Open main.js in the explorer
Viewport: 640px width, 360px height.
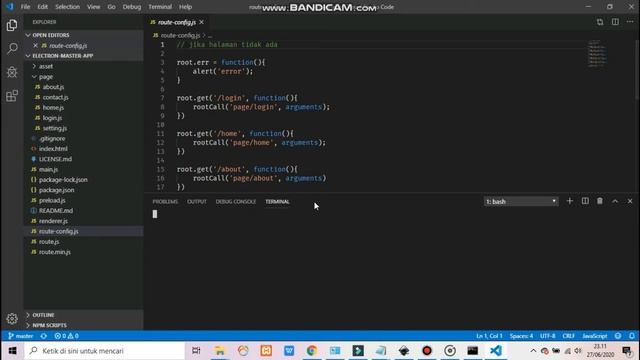49,169
